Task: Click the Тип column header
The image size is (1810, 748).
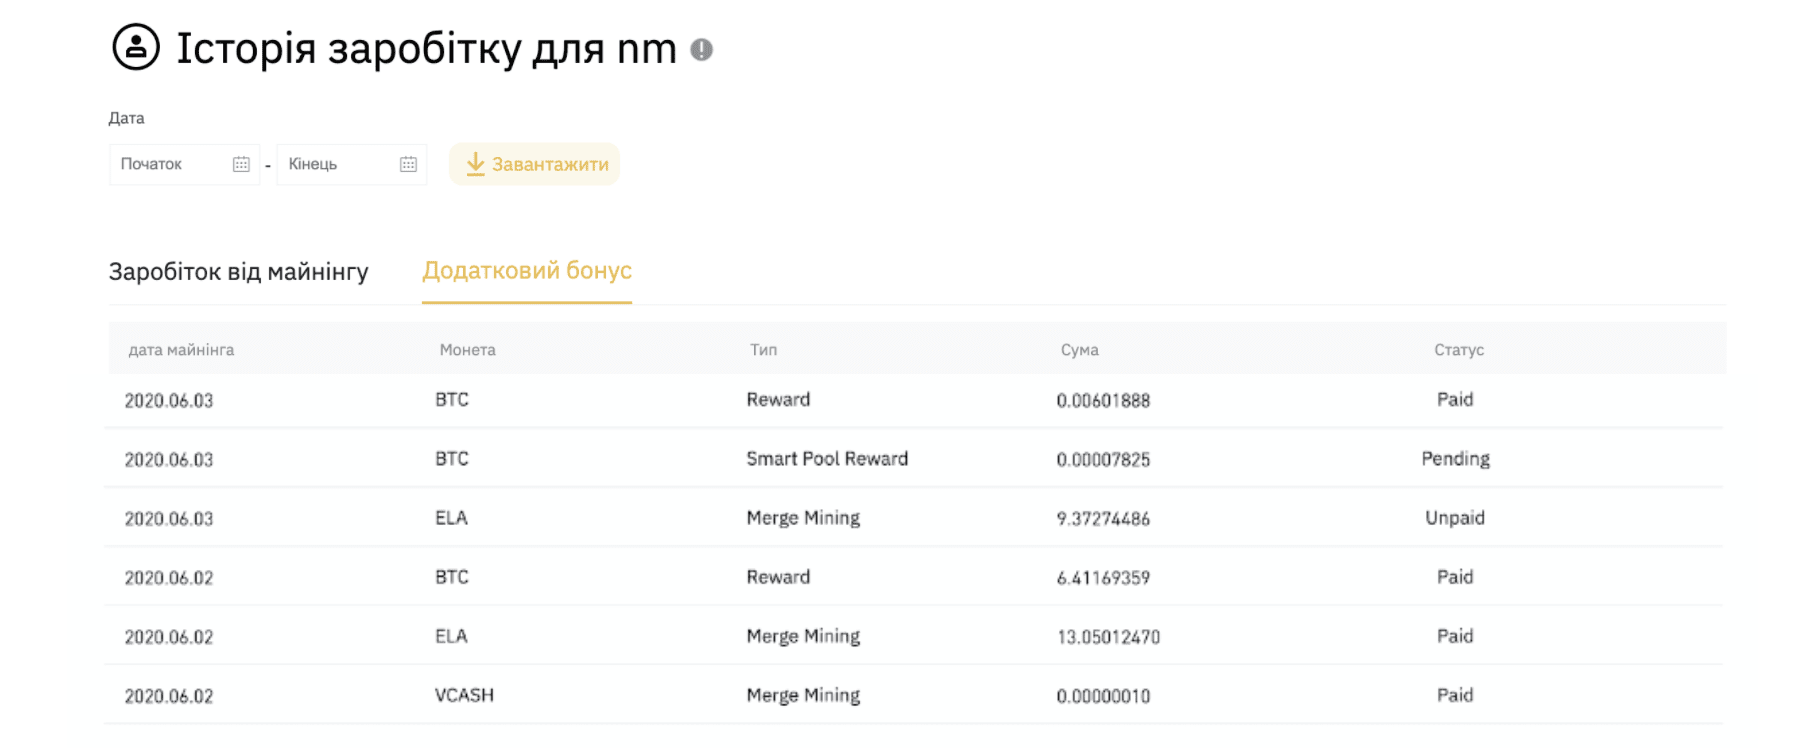Action: (x=763, y=350)
